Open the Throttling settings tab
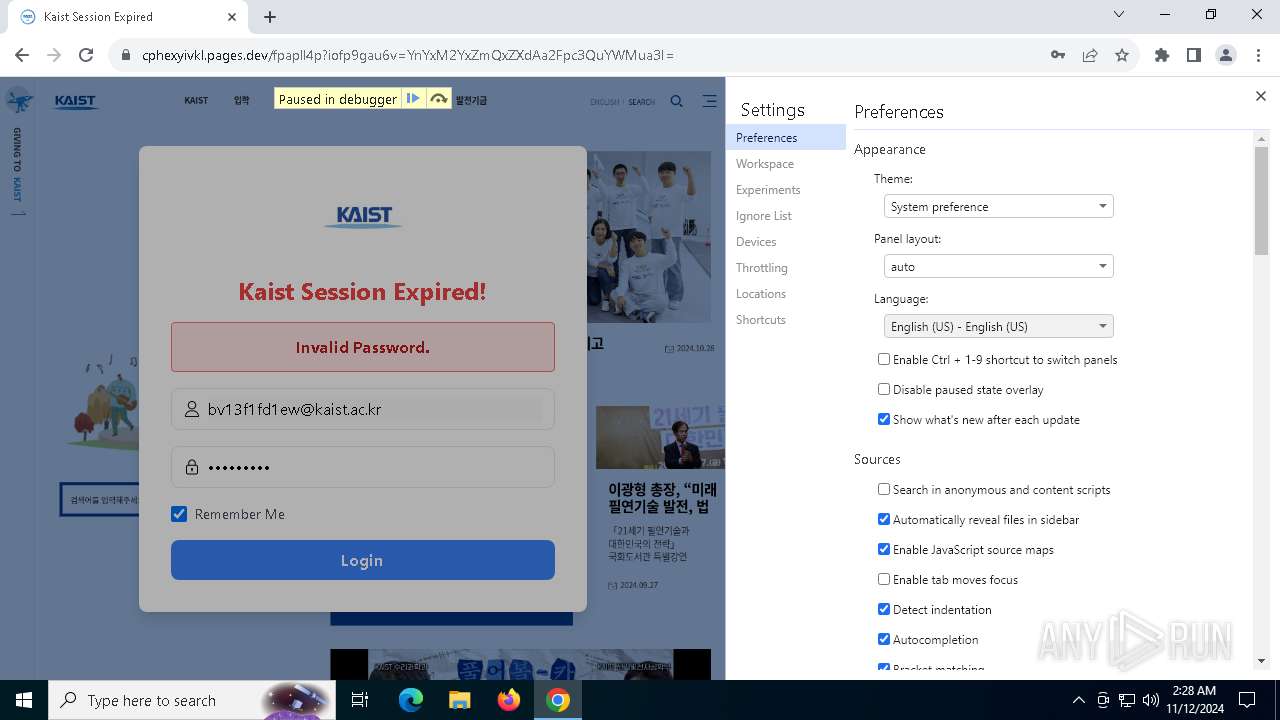The image size is (1280, 720). click(x=786, y=267)
